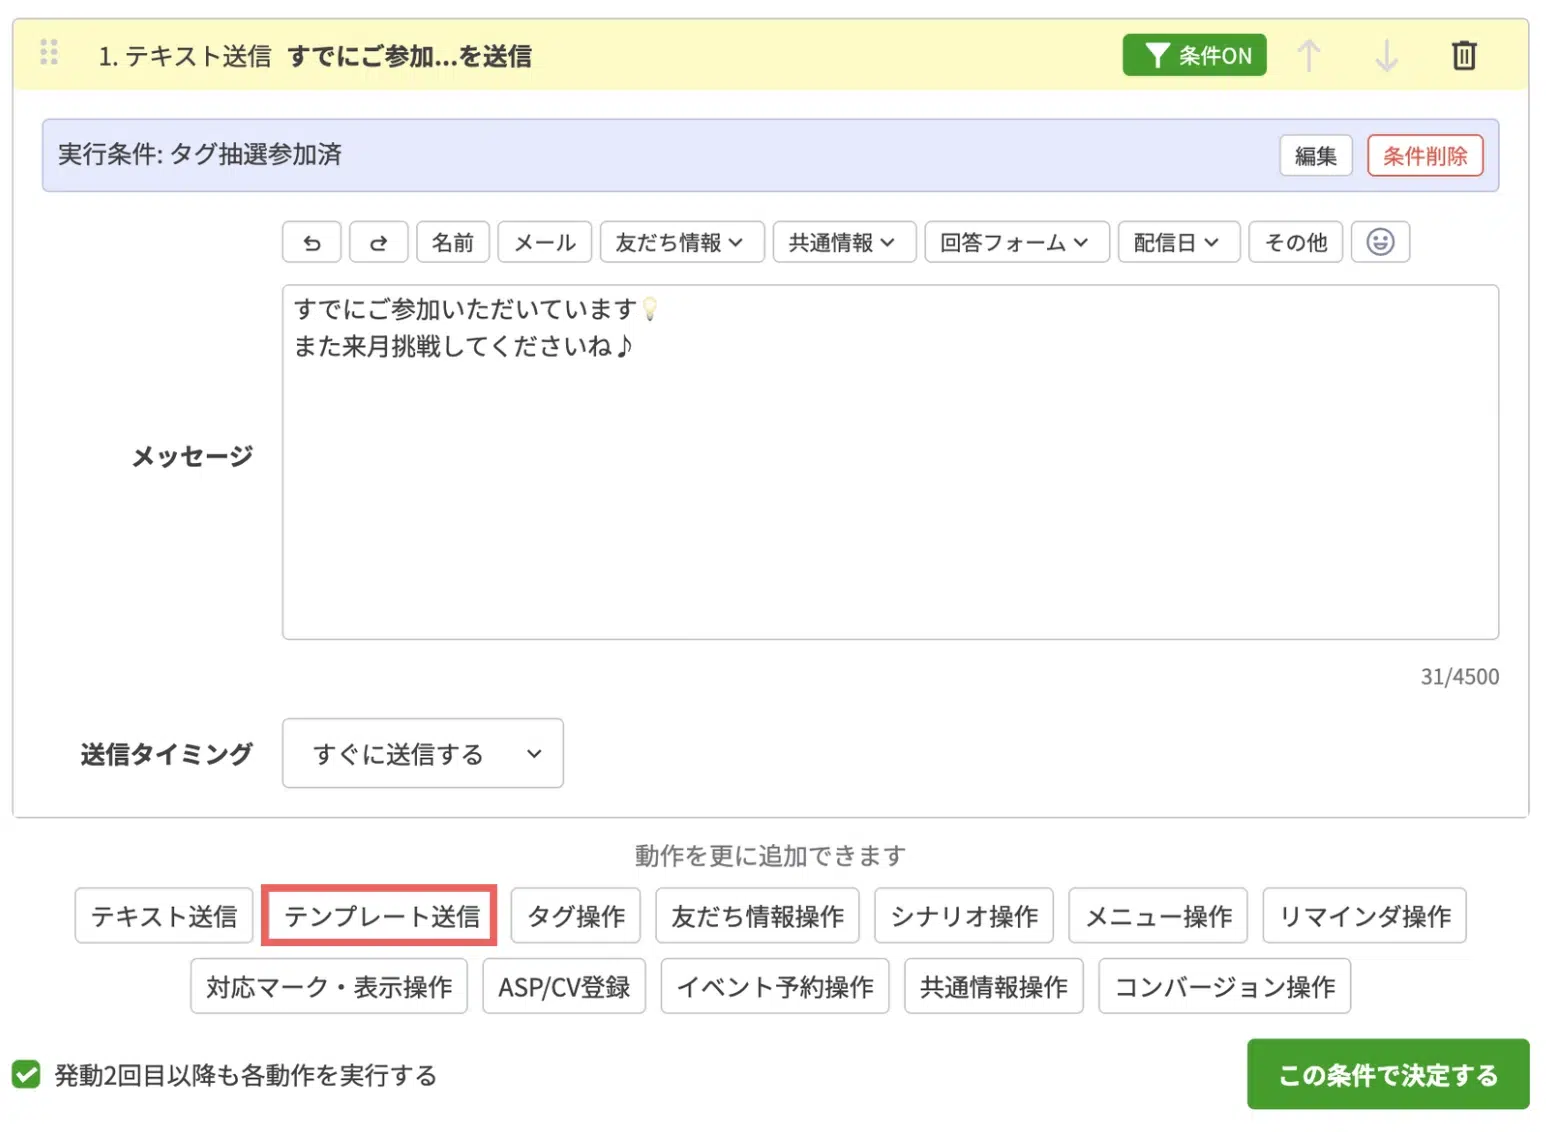
Task: Add a シナリオ操作 action
Action: pyautogui.click(x=964, y=916)
